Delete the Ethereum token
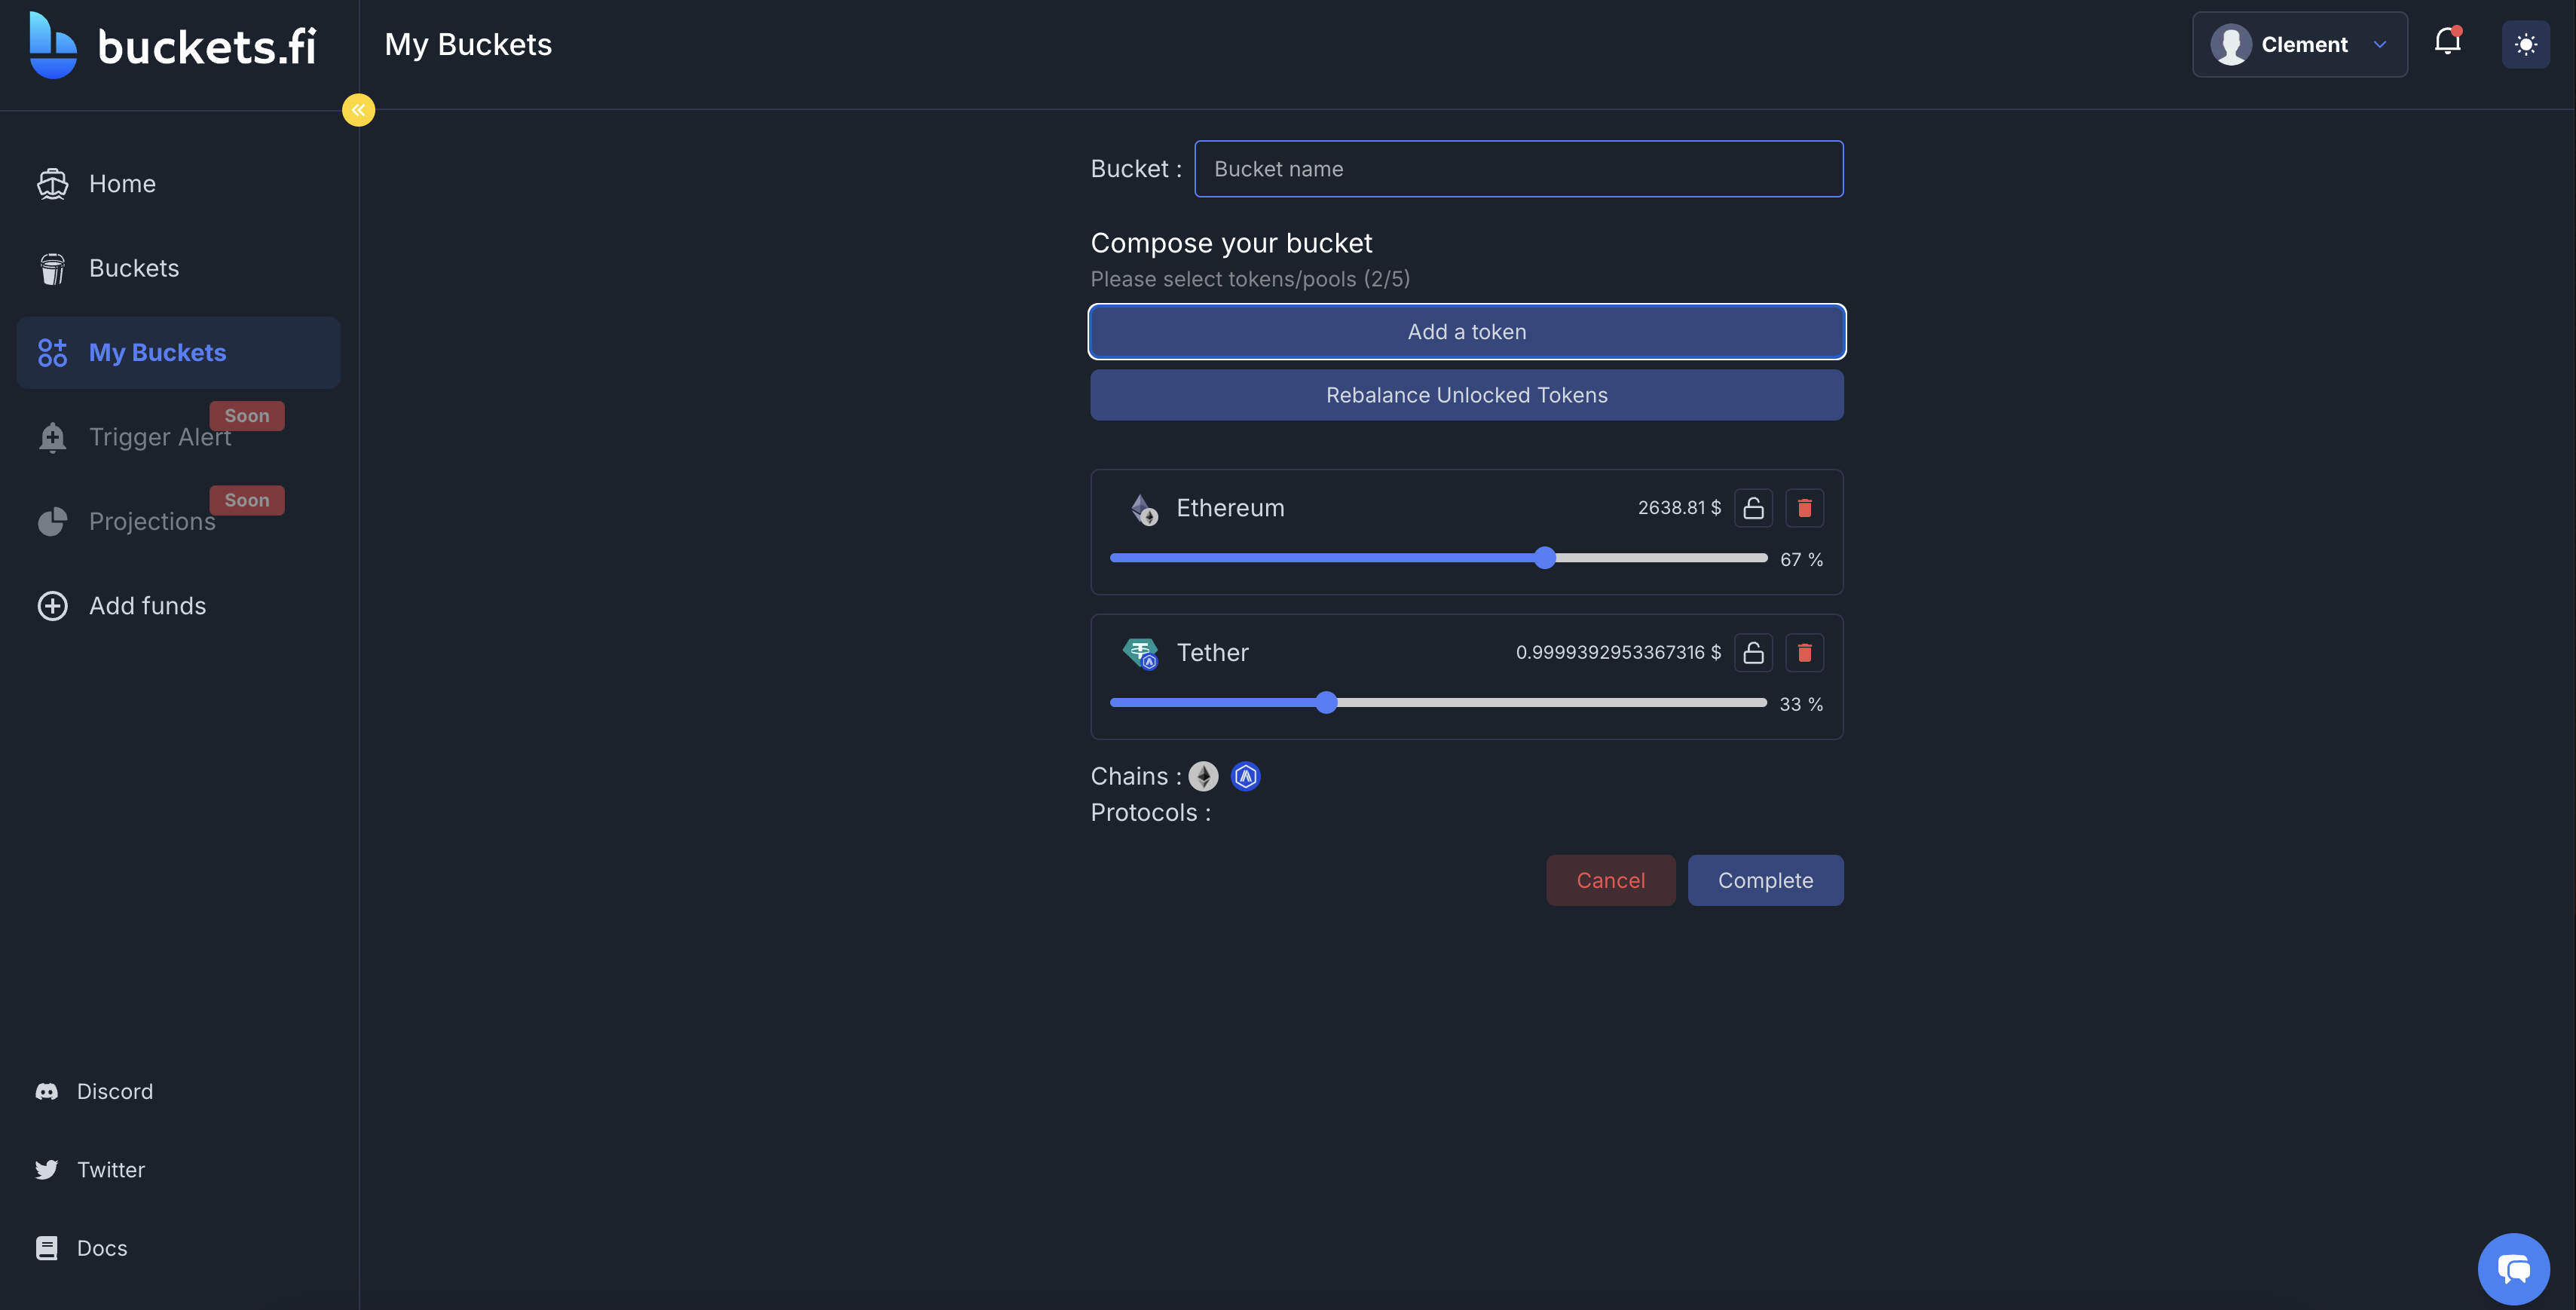This screenshot has width=2576, height=1310. [1804, 508]
